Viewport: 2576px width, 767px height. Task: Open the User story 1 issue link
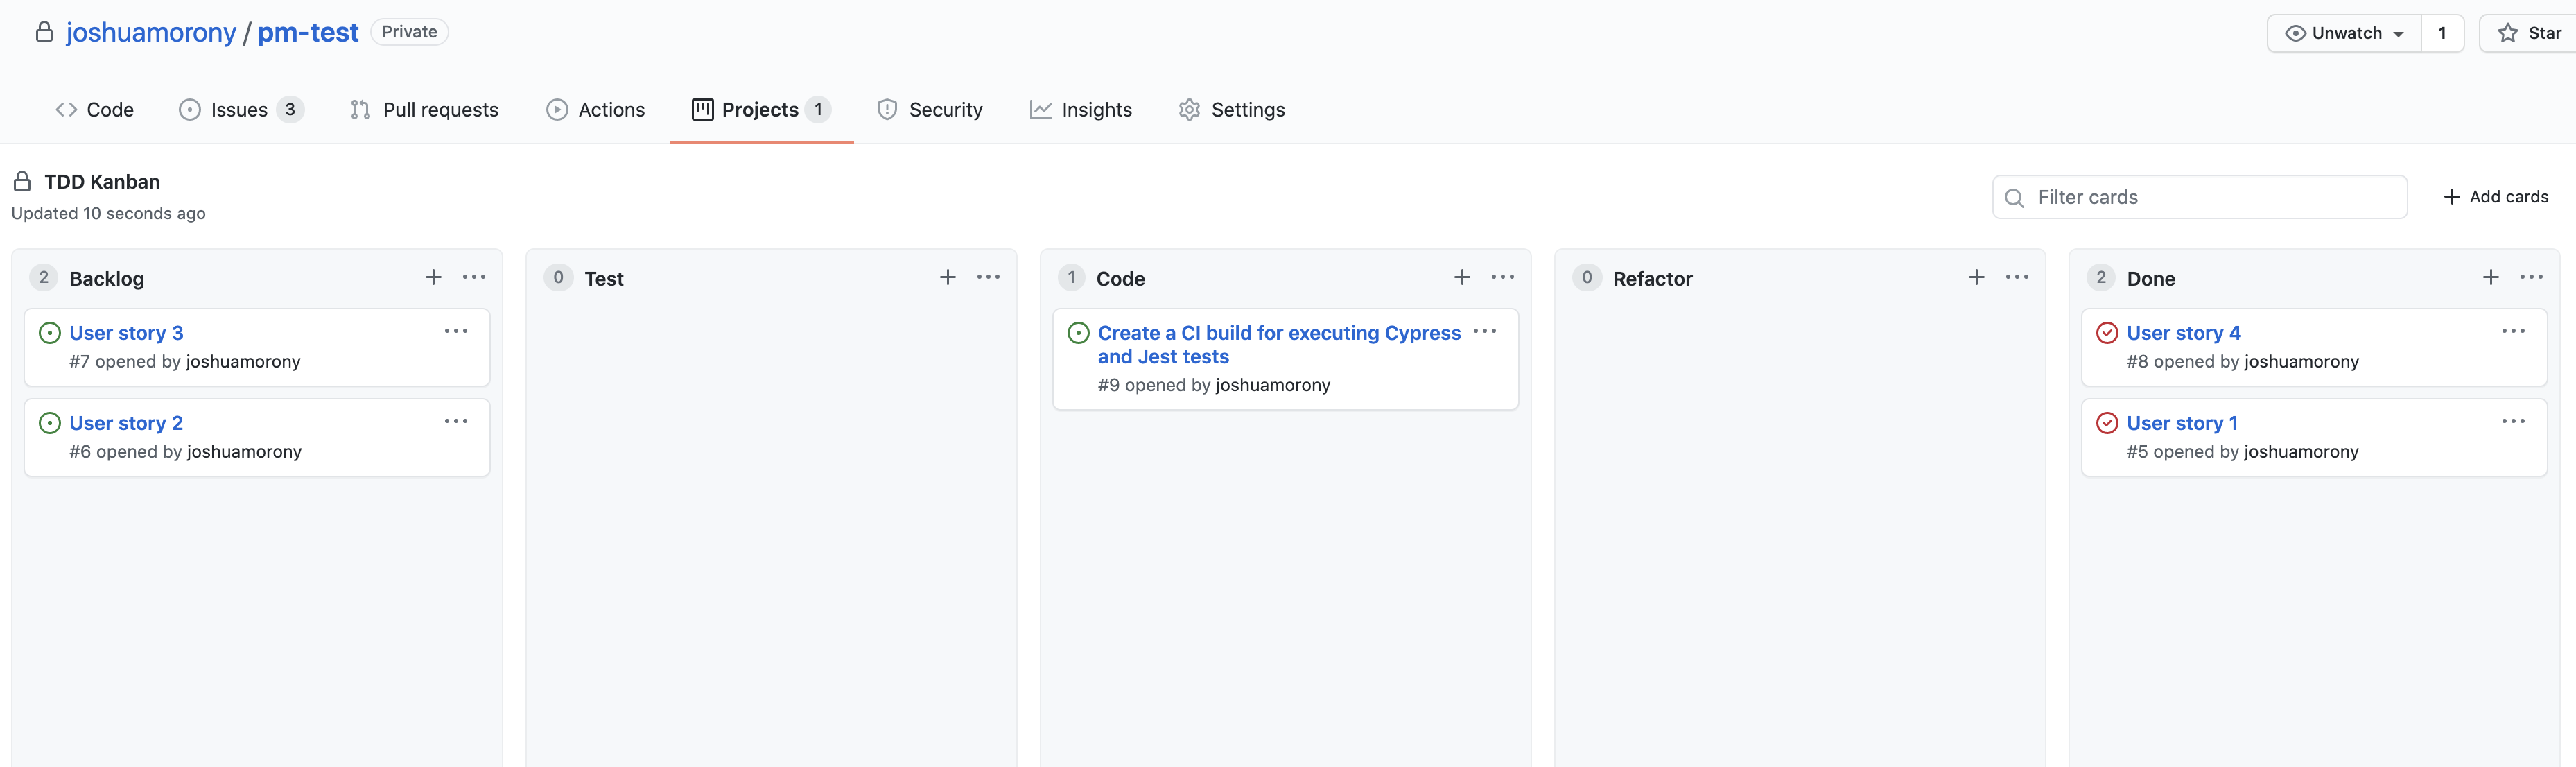pyautogui.click(x=2182, y=423)
